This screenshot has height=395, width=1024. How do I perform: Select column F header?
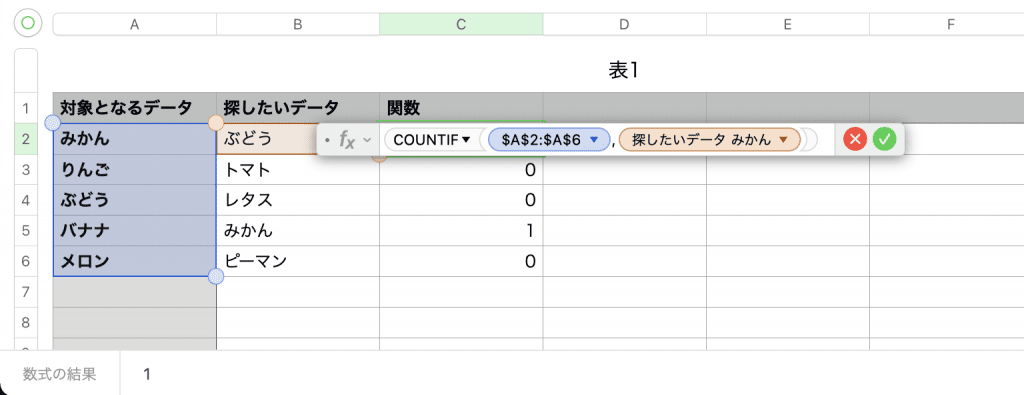click(947, 24)
